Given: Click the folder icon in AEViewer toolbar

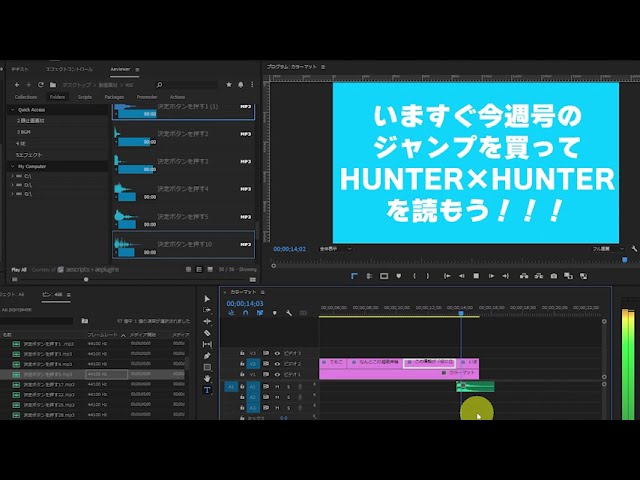Looking at the screenshot, I should point(53,85).
